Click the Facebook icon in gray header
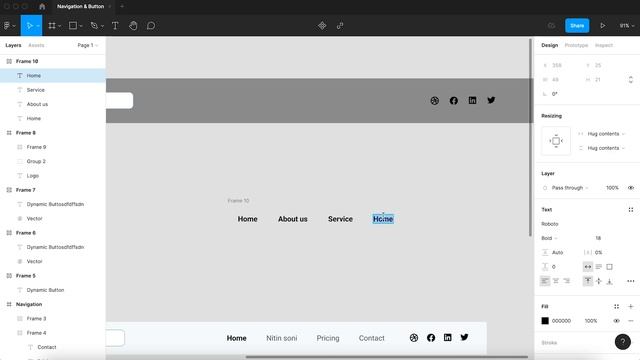 pos(453,100)
